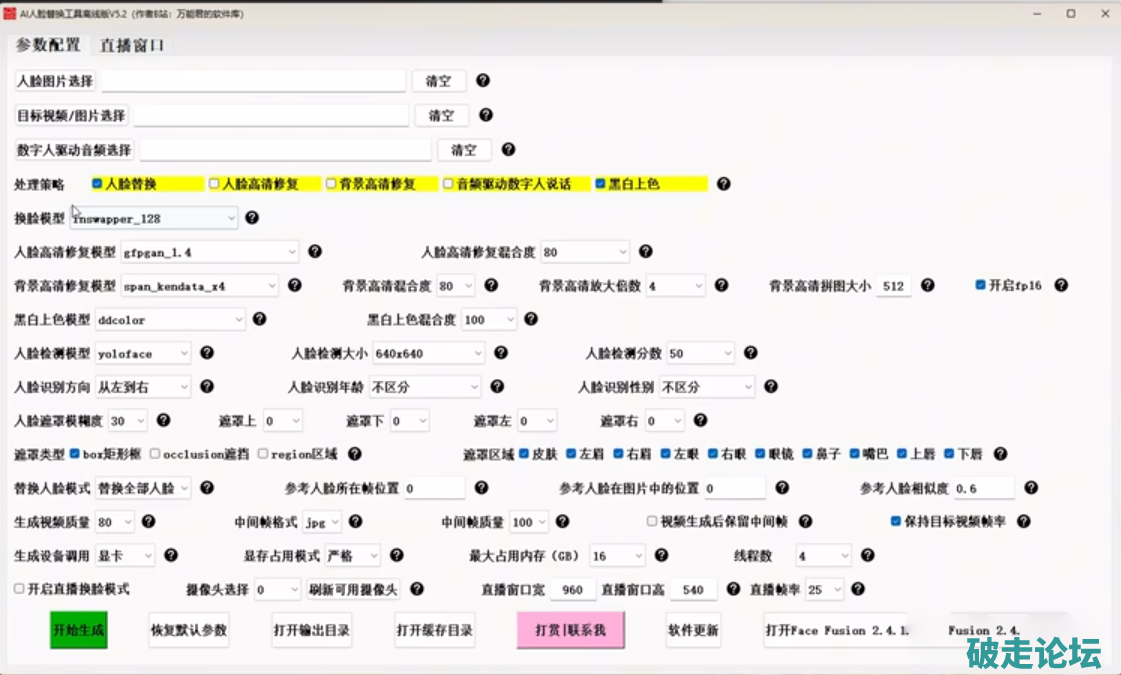Check the 开启直播换脸模式 checkbox

pyautogui.click(x=20, y=589)
